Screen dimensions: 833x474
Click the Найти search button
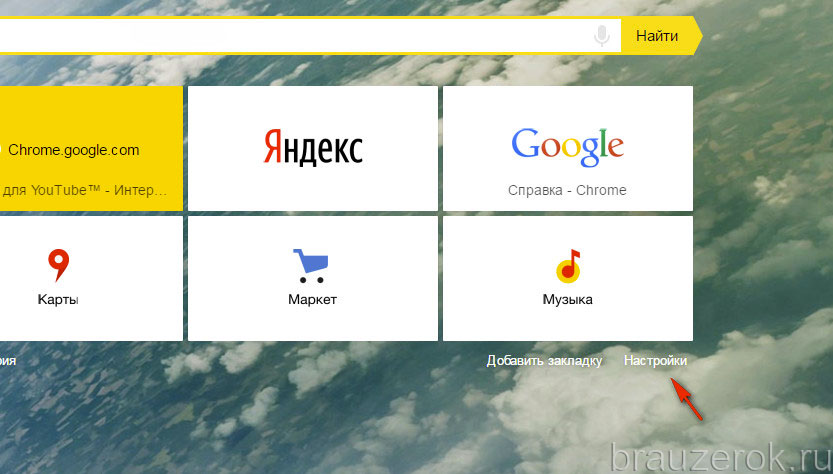[661, 36]
